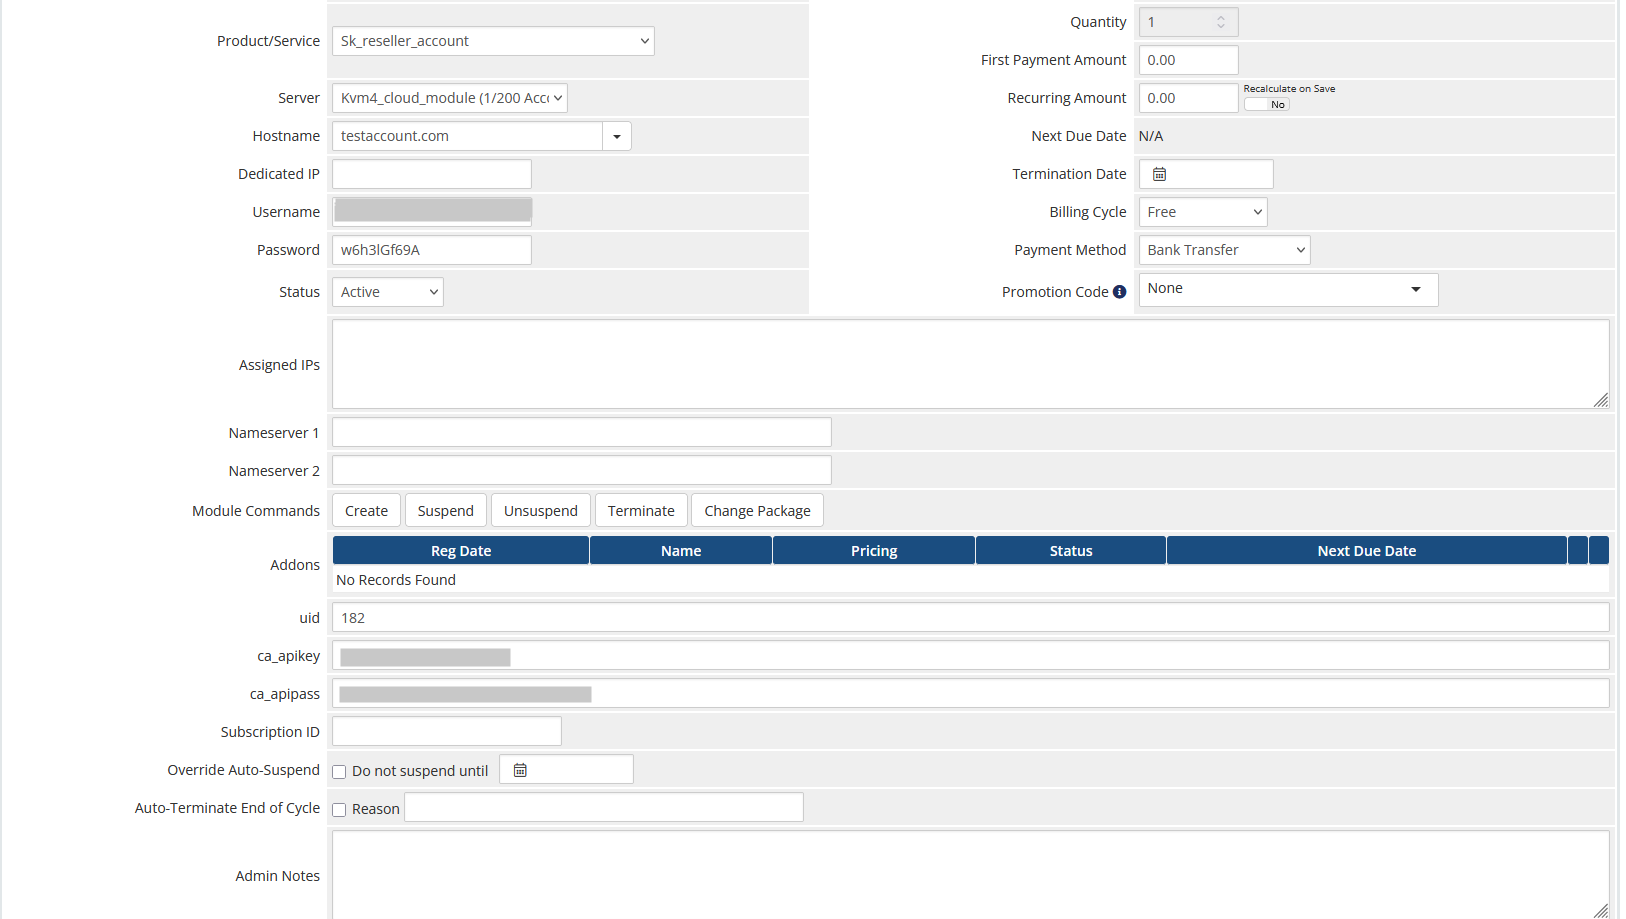Open the Payment Method dropdown
This screenshot has width=1626, height=919.
pyautogui.click(x=1224, y=250)
